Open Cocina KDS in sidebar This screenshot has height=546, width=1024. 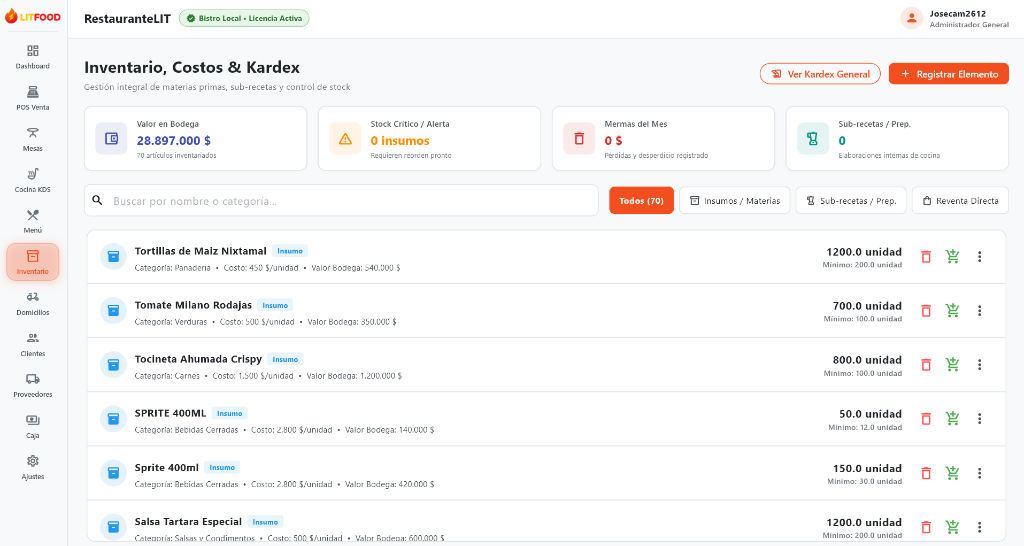click(x=33, y=180)
